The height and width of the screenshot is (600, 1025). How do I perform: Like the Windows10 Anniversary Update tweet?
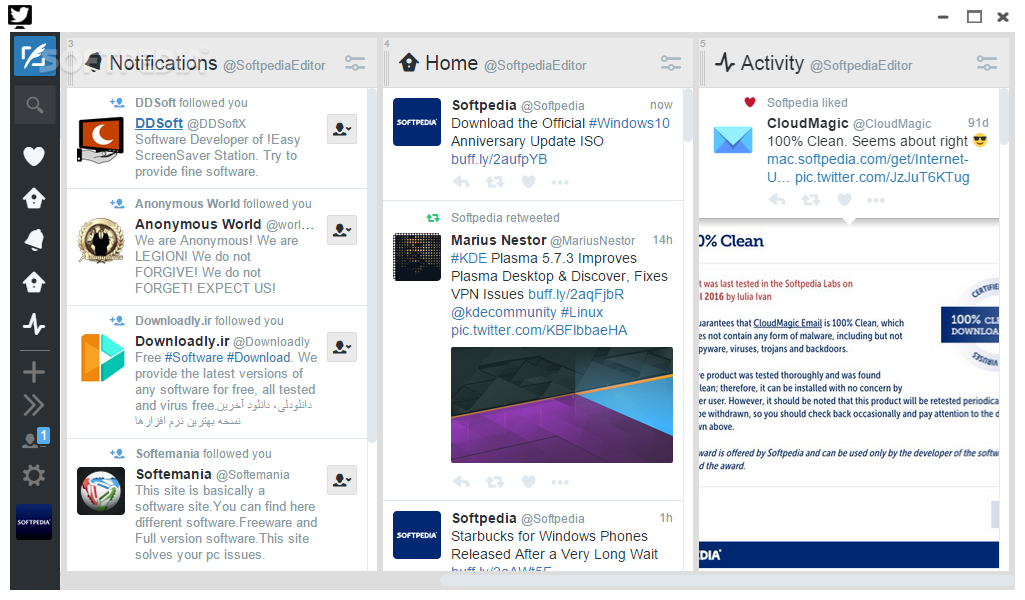pos(529,182)
